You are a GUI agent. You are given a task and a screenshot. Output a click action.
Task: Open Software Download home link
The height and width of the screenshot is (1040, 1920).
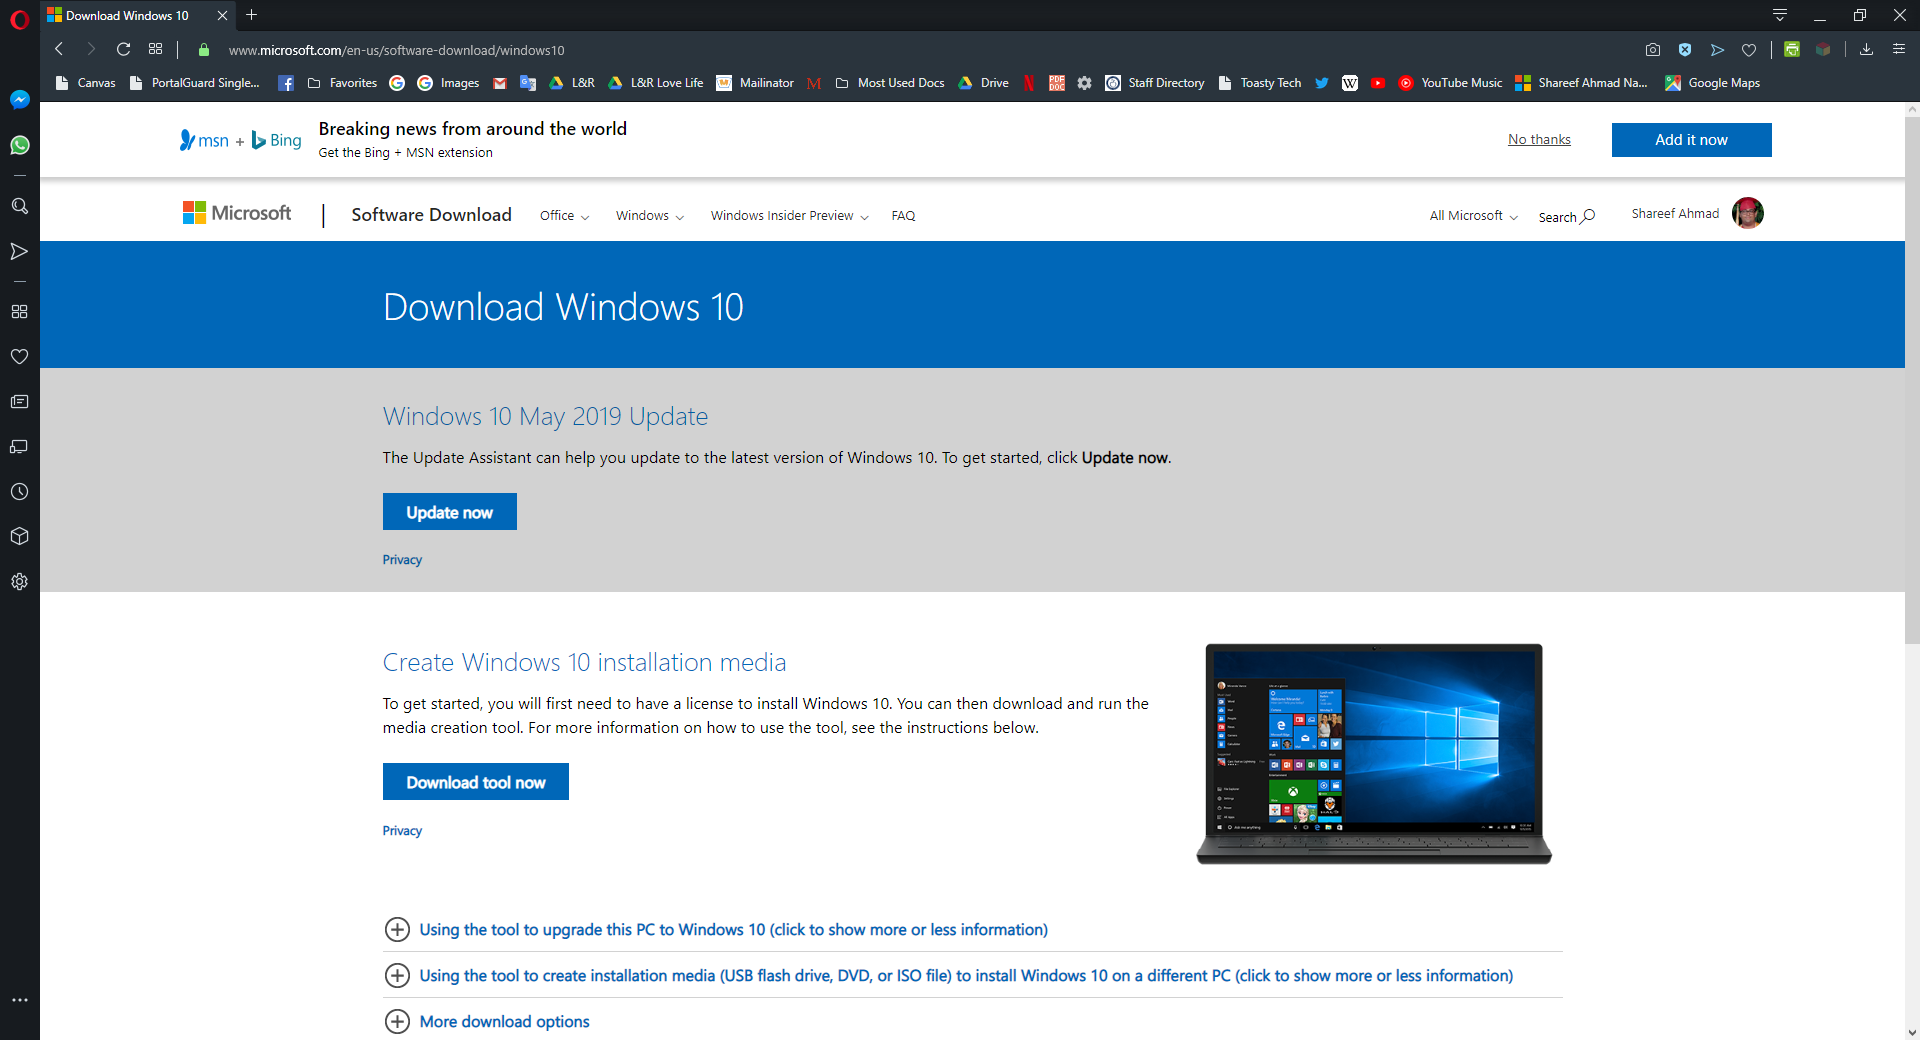(x=431, y=215)
